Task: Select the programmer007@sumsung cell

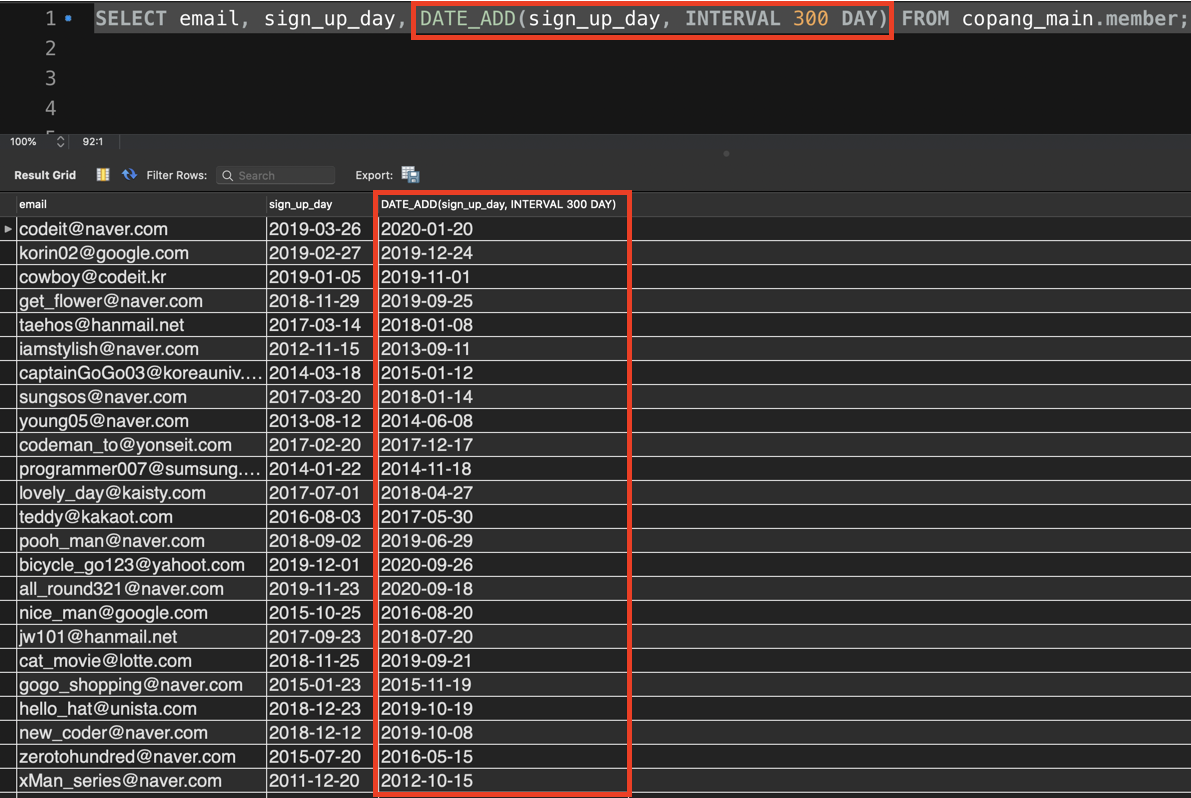Action: 141,469
